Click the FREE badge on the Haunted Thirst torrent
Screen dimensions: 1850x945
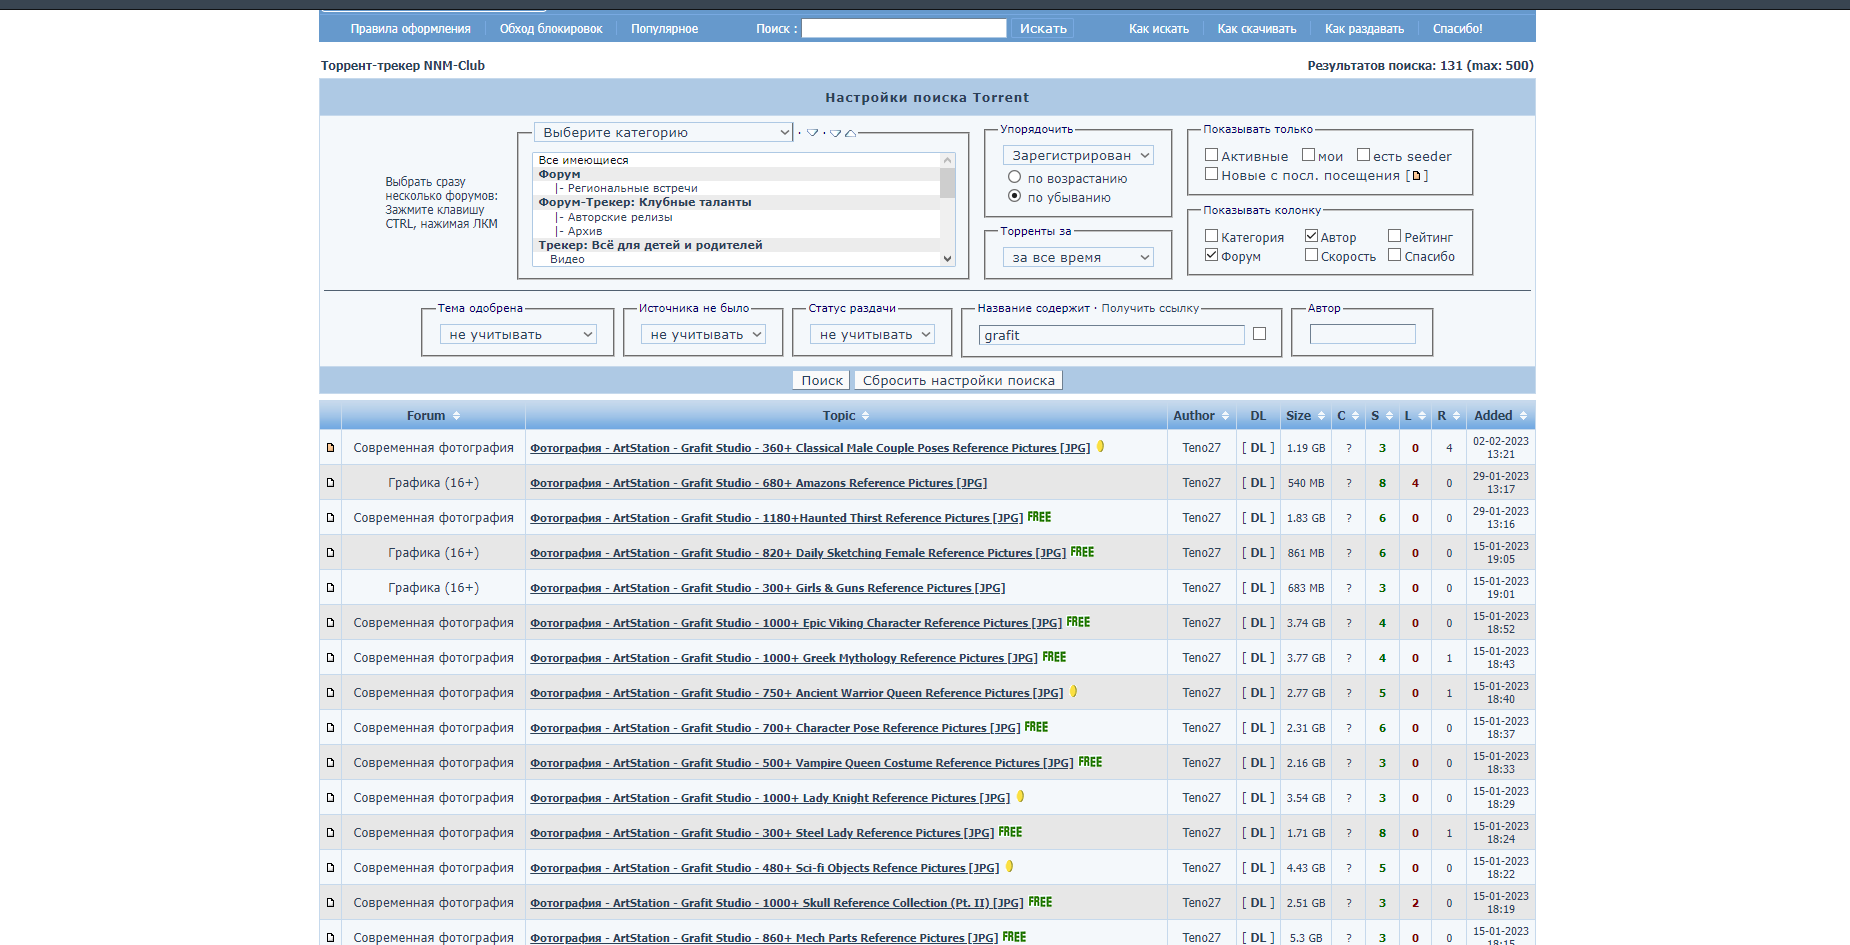[x=1039, y=517]
